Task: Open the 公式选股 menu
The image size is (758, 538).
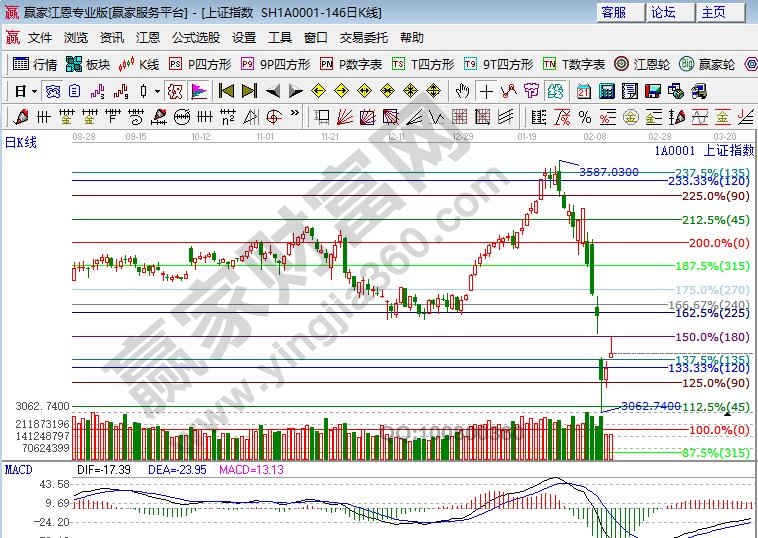Action: 196,38
